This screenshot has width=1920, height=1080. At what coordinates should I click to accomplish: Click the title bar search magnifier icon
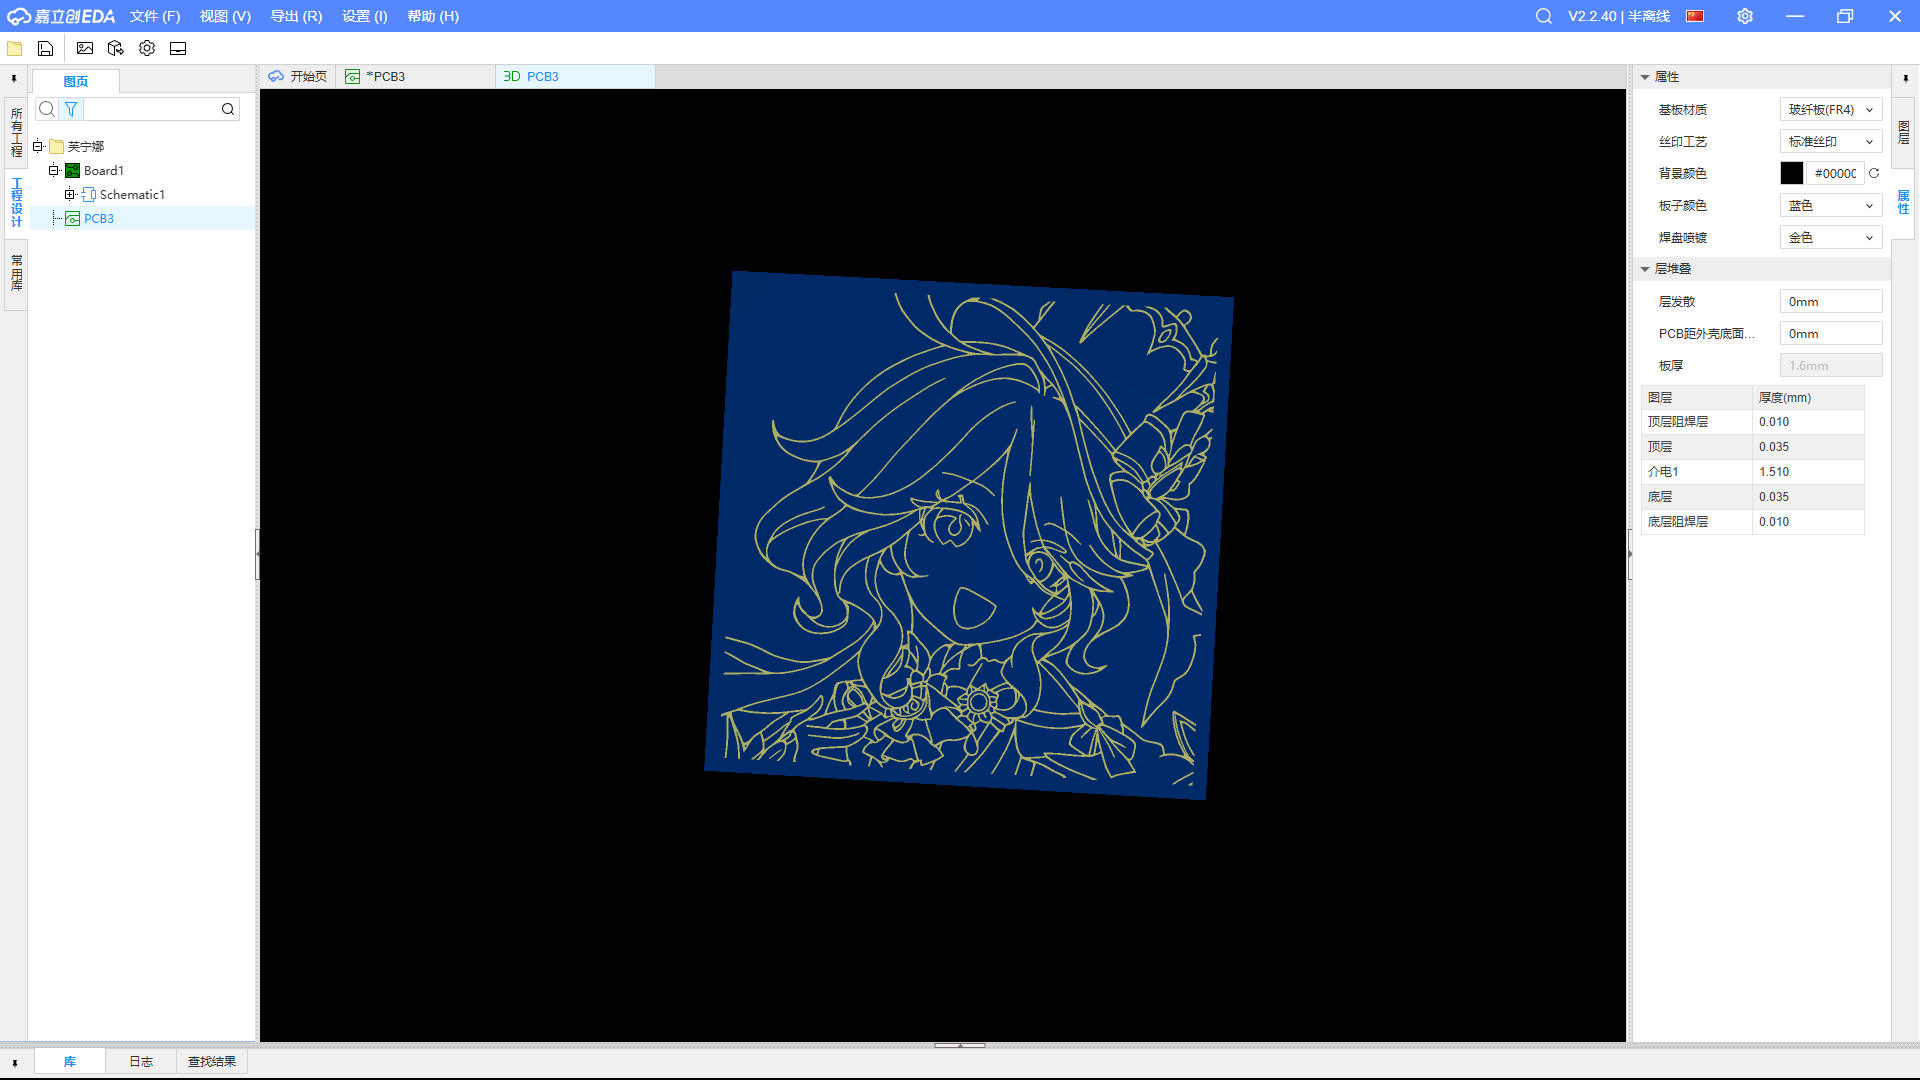point(1544,16)
